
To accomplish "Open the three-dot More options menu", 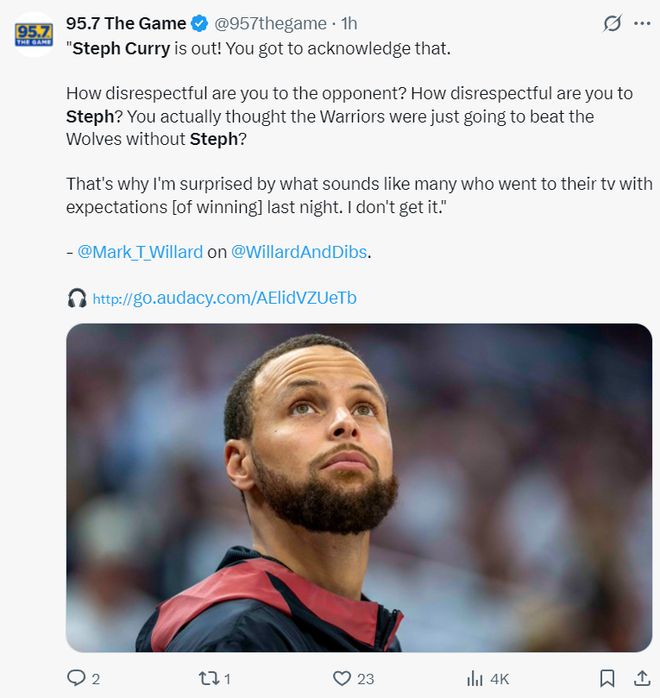I will tap(642, 23).
